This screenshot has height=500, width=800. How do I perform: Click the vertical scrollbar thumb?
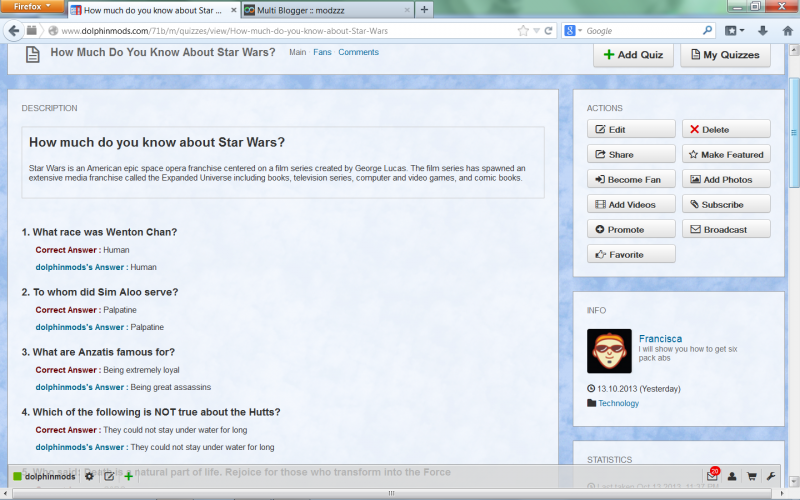[794, 133]
